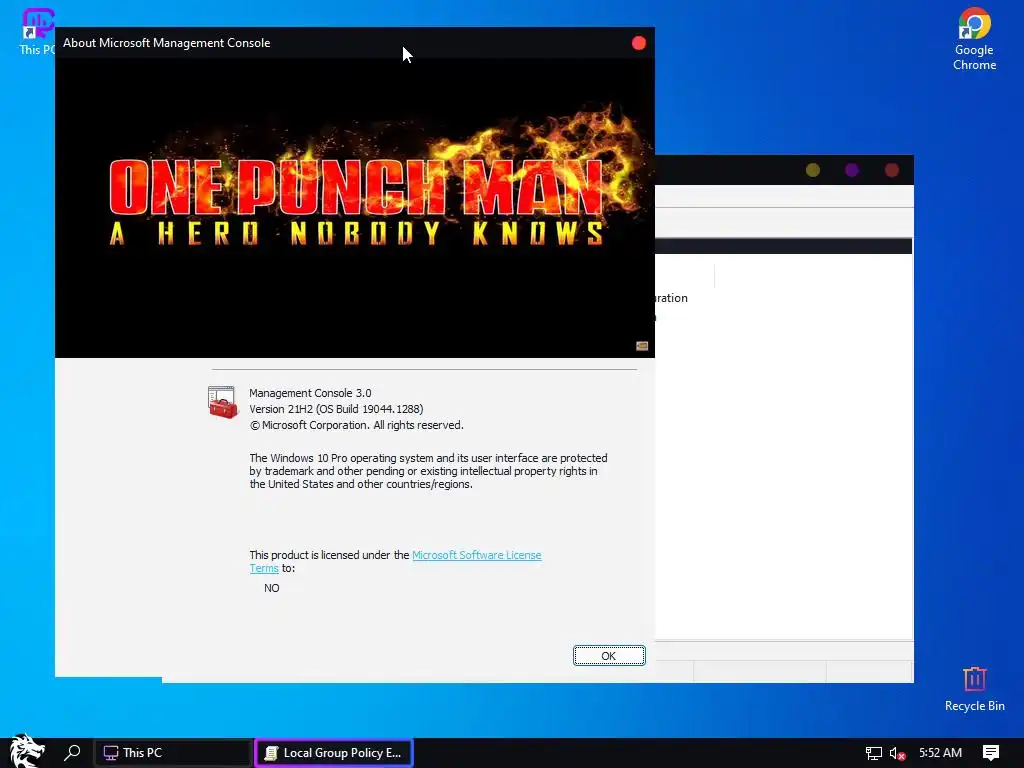Image resolution: width=1024 pixels, height=768 pixels.
Task: Open the Microsoft Software License Terms link
Action: (x=476, y=555)
